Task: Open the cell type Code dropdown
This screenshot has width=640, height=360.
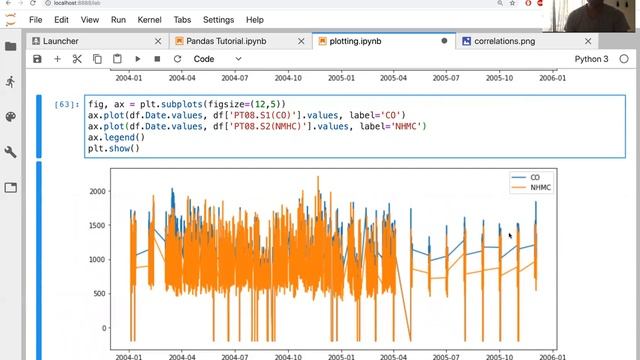Action: point(217,59)
